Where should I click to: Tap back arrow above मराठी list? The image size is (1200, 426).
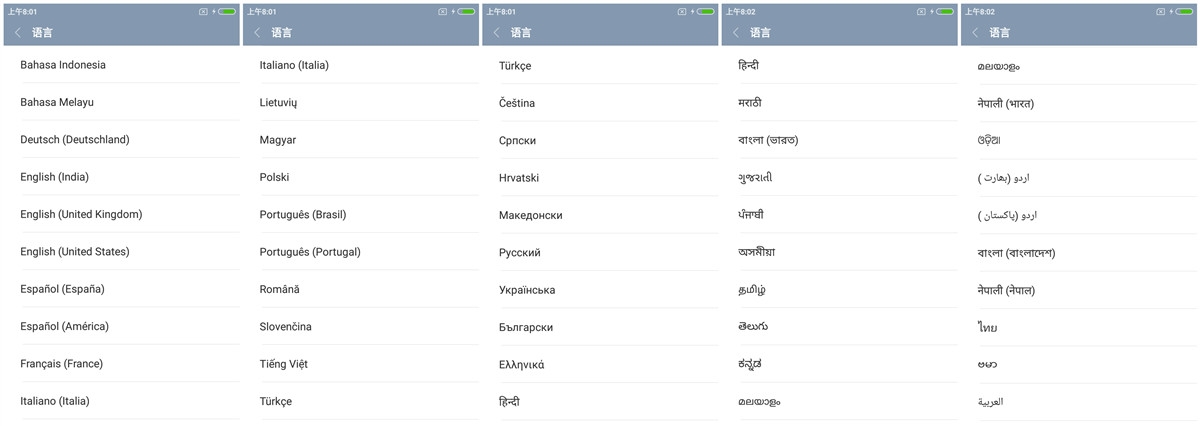tap(736, 33)
